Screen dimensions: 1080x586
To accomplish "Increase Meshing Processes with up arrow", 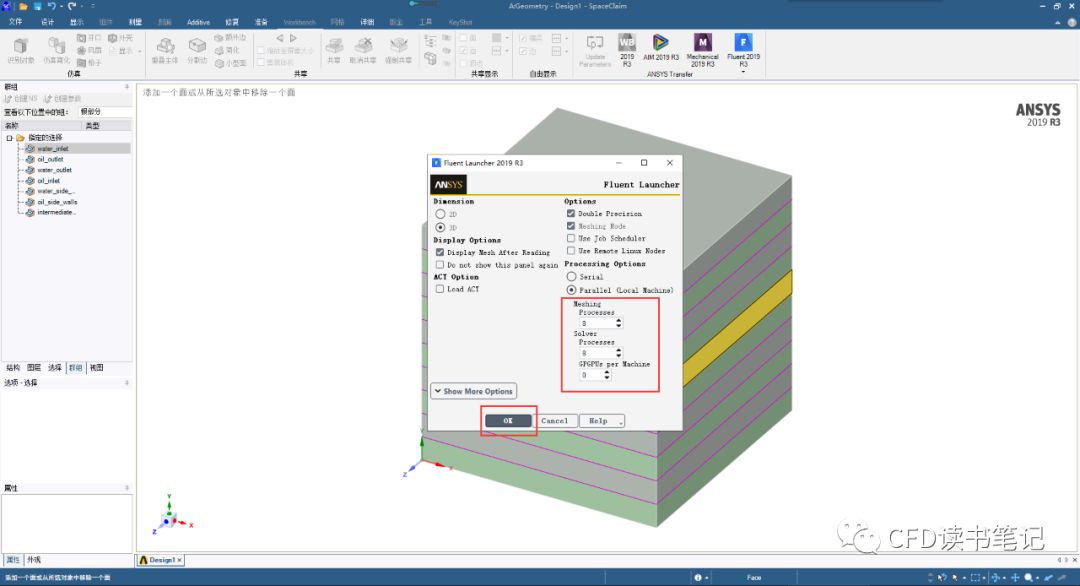I will [619, 320].
